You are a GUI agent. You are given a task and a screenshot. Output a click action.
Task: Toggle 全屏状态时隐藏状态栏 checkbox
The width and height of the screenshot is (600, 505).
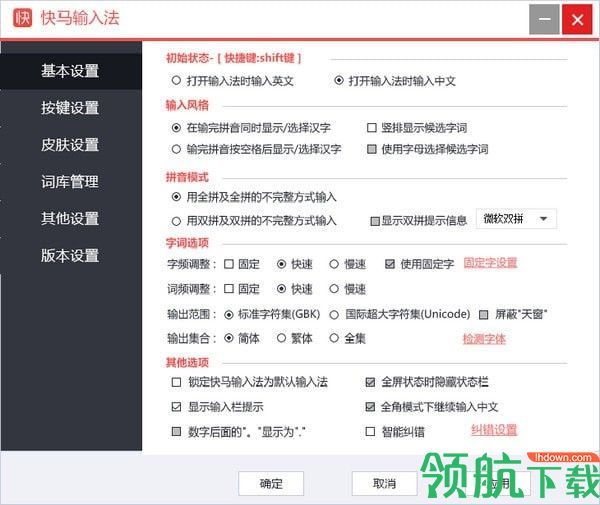click(x=370, y=382)
